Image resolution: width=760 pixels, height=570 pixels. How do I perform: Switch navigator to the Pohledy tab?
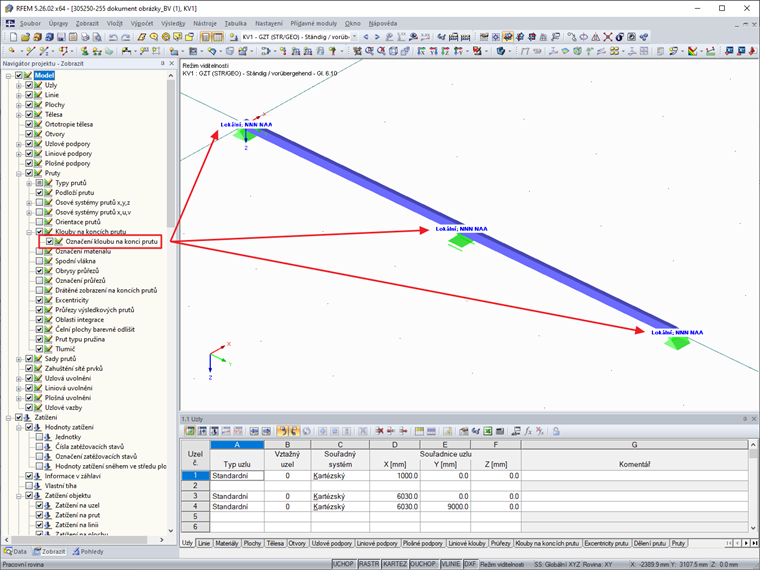(x=88, y=552)
